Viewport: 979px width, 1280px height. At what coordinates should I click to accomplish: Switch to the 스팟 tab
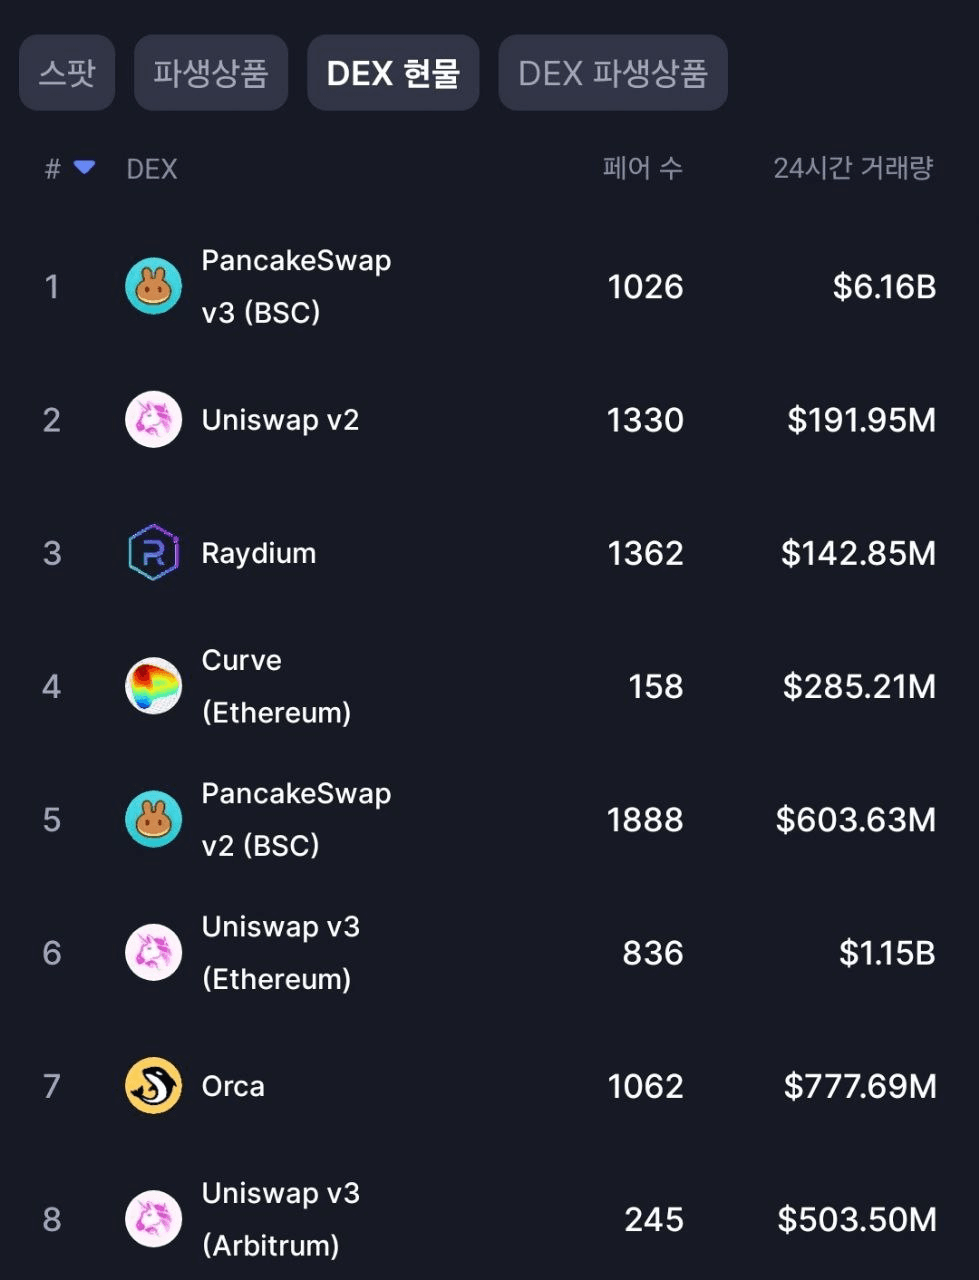tap(67, 73)
